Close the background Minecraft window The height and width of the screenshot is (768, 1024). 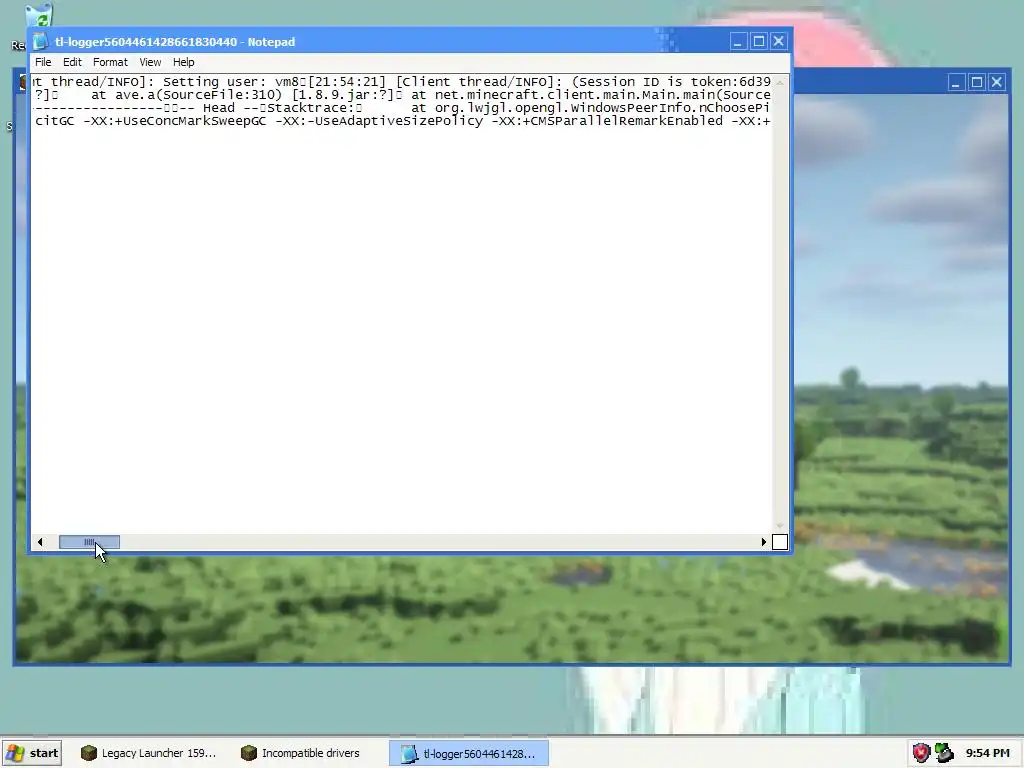[x=997, y=82]
